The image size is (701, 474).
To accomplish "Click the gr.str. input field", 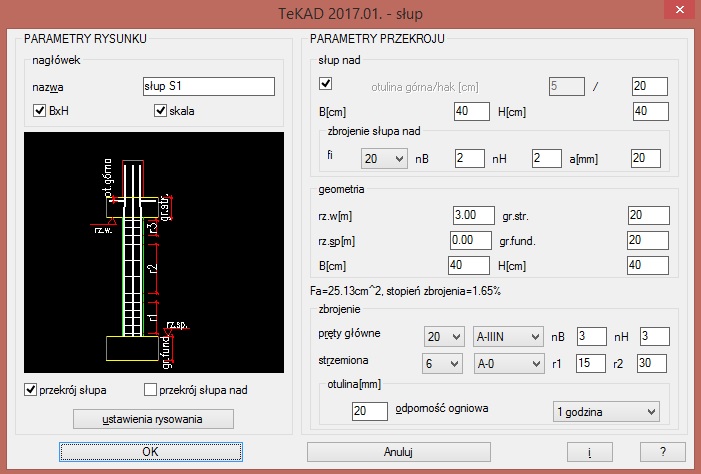I will click(x=649, y=216).
